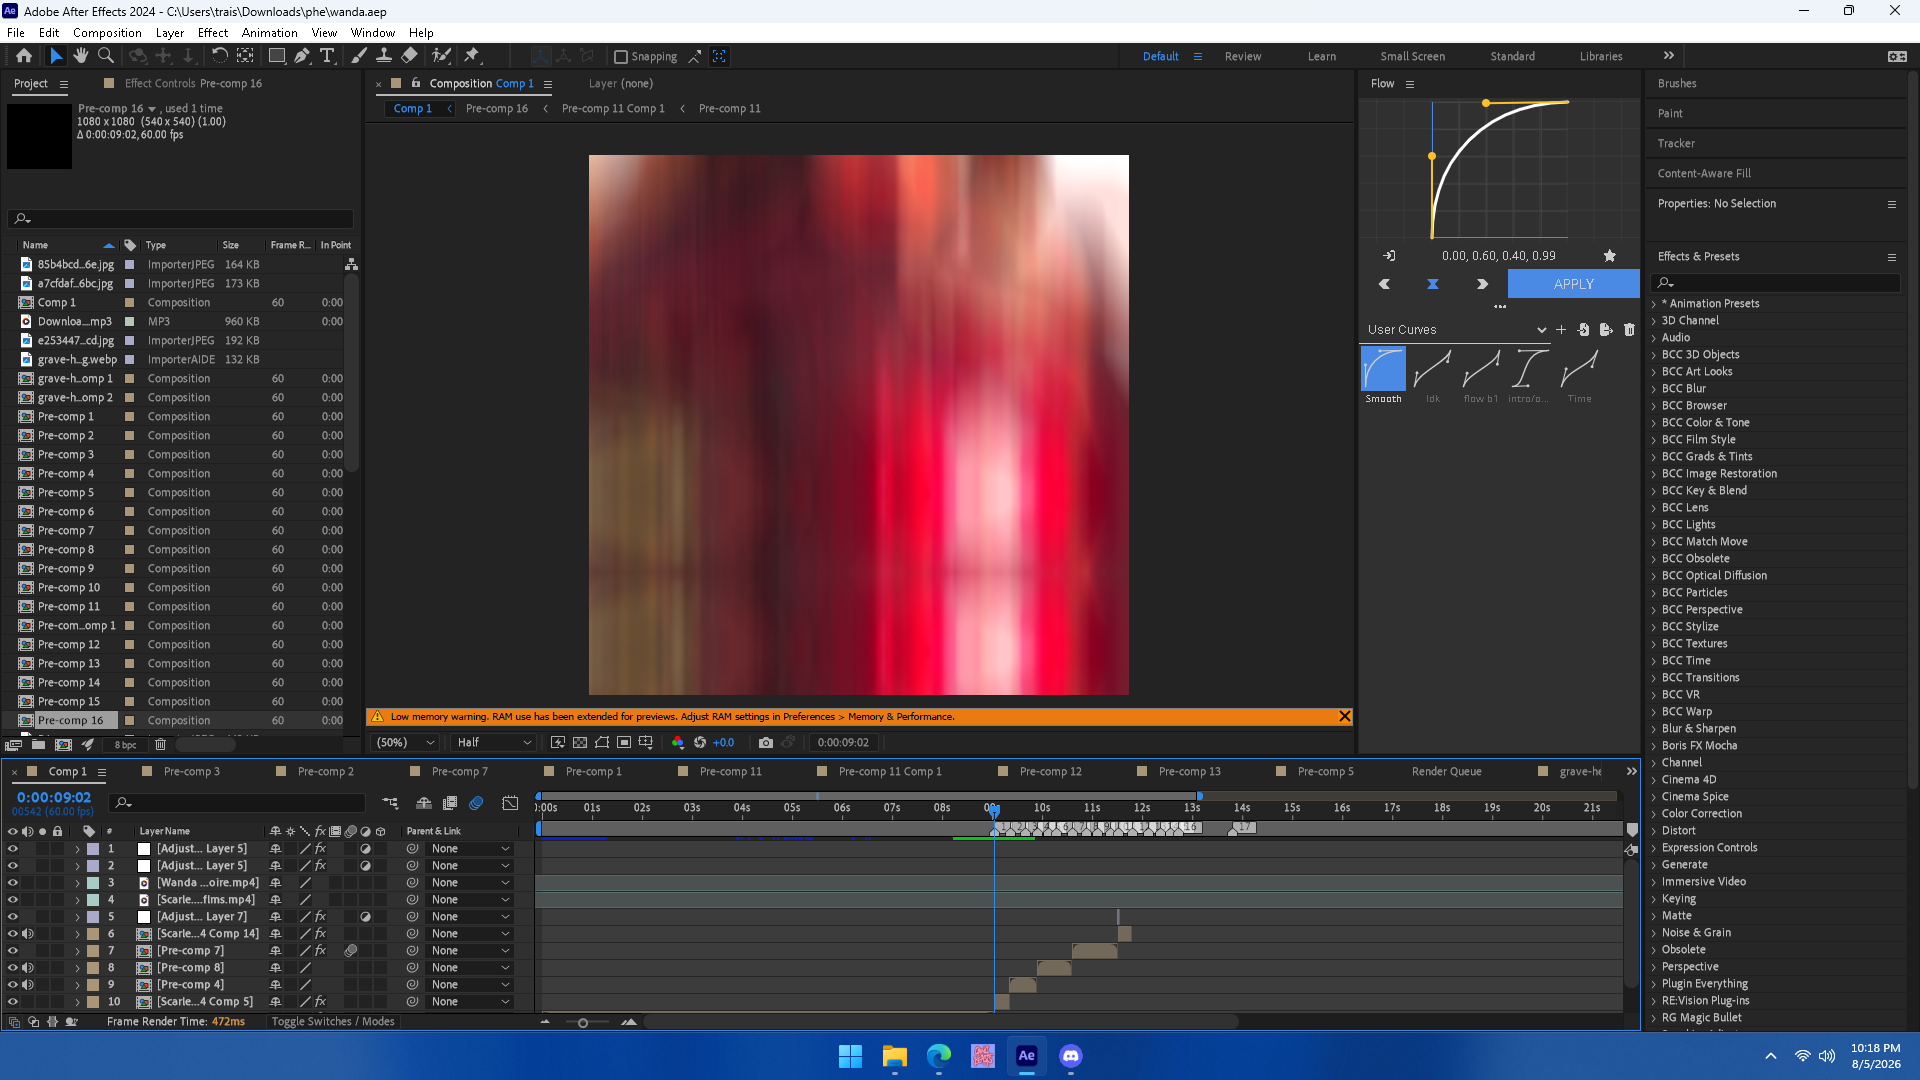Expand layer 3 Wanda mp4 properties
This screenshot has width=1920, height=1080.
point(77,882)
